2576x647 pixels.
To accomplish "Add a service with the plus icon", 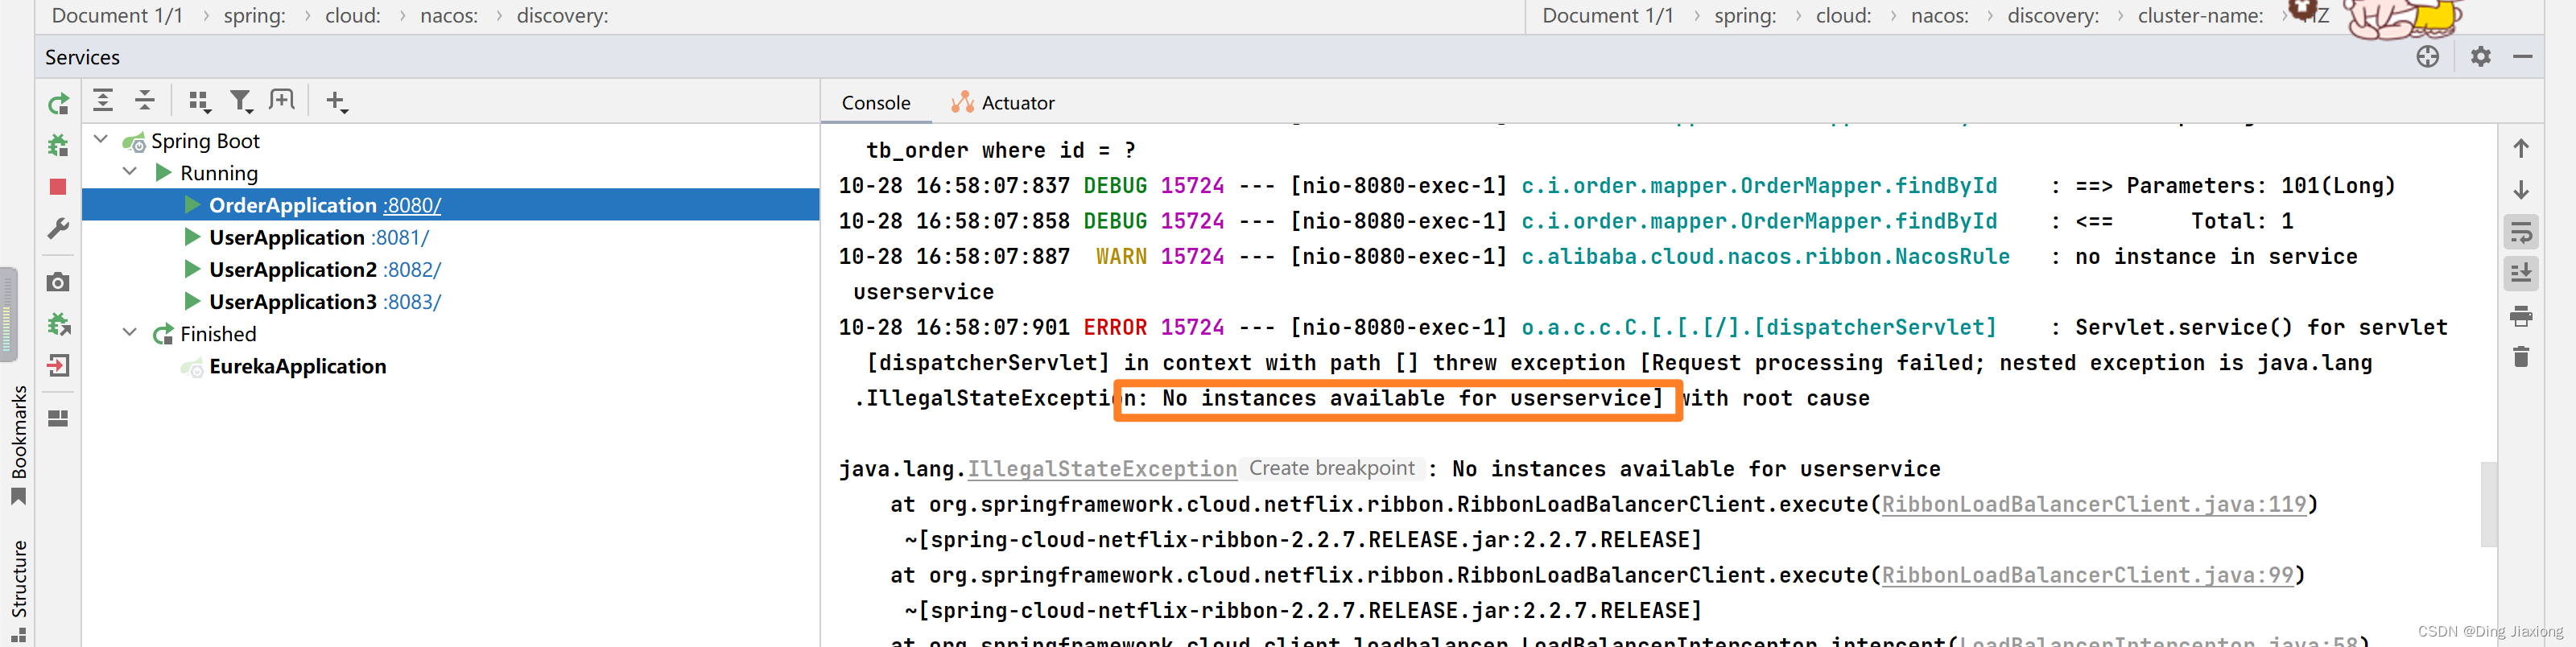I will [x=336, y=101].
